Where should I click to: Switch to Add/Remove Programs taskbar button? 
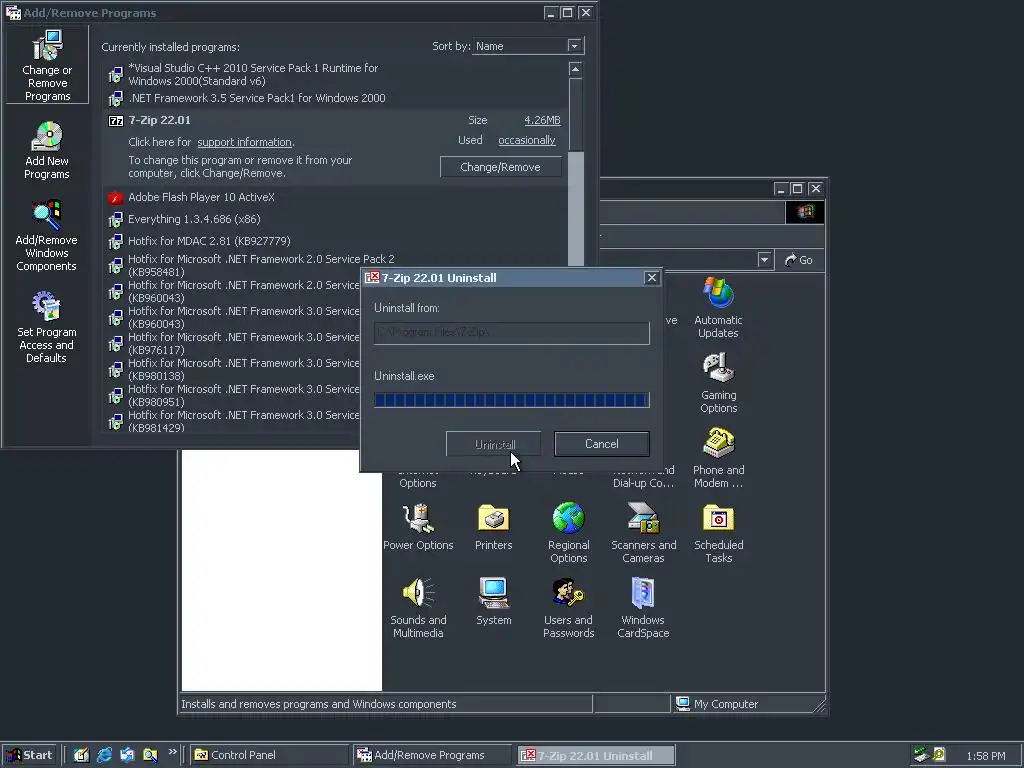tap(431, 755)
